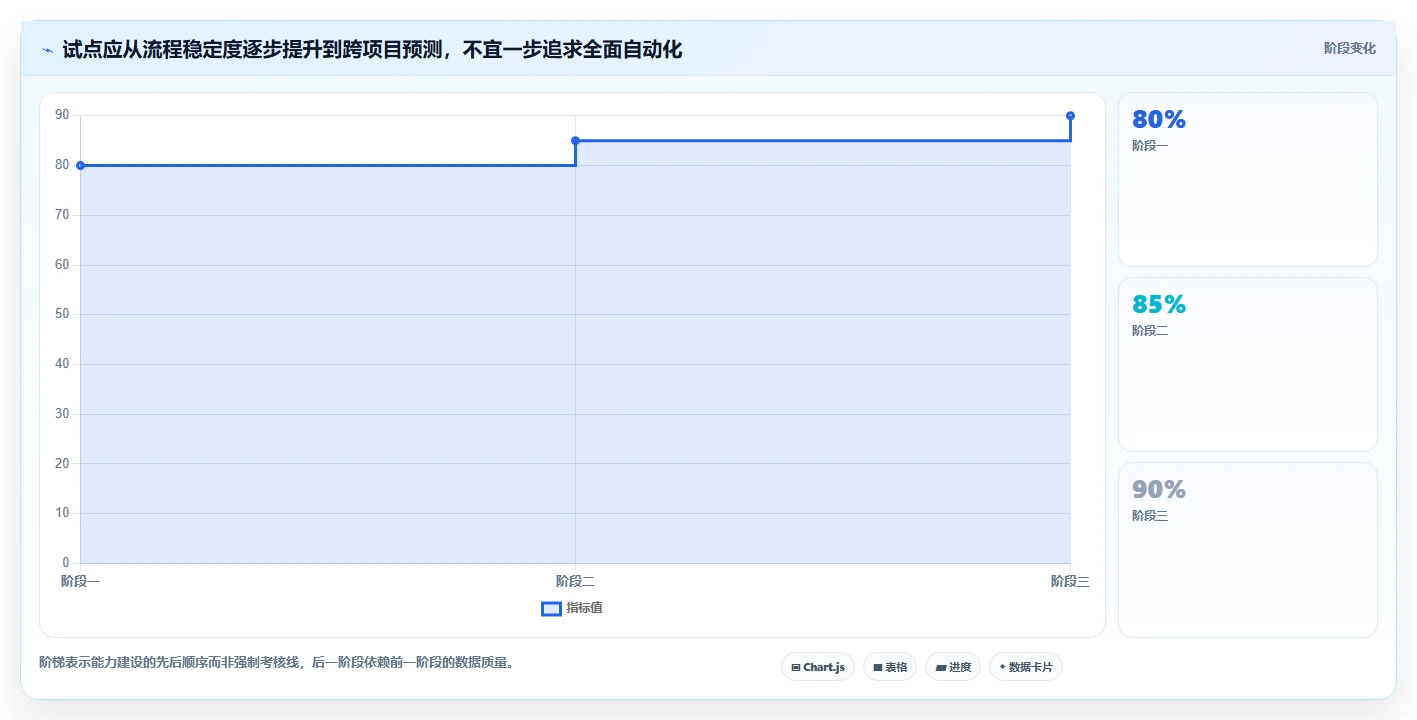
Task: Click the y-axis tick label 10
Action: coord(62,513)
